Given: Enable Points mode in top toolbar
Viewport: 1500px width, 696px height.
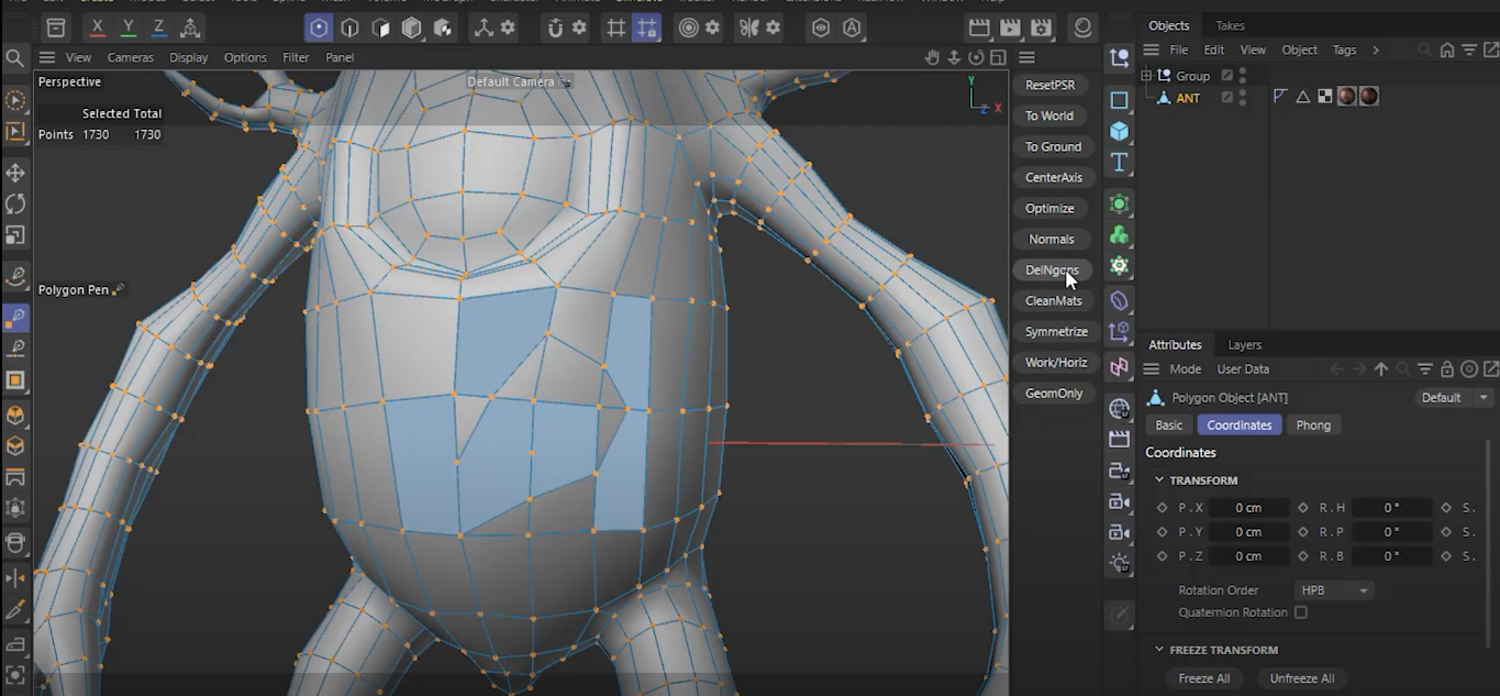Looking at the screenshot, I should tap(319, 28).
